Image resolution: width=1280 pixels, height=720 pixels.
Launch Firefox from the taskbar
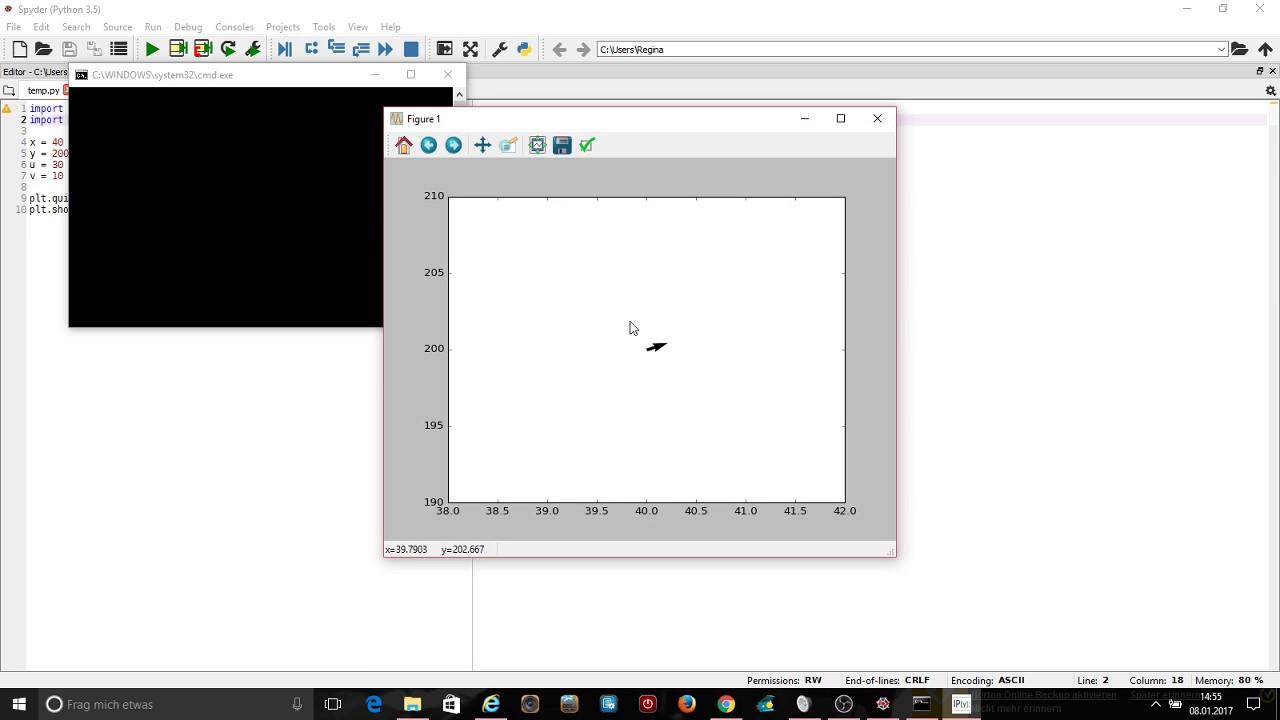point(686,704)
